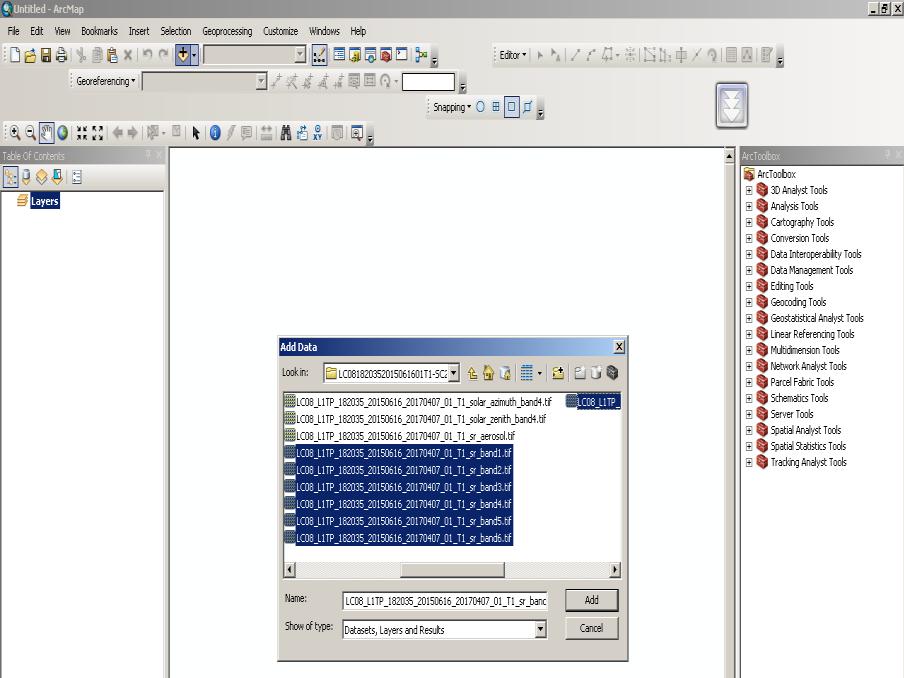The height and width of the screenshot is (678, 904).
Task: Click the Analysis Tools toolbox label
Action: click(794, 206)
